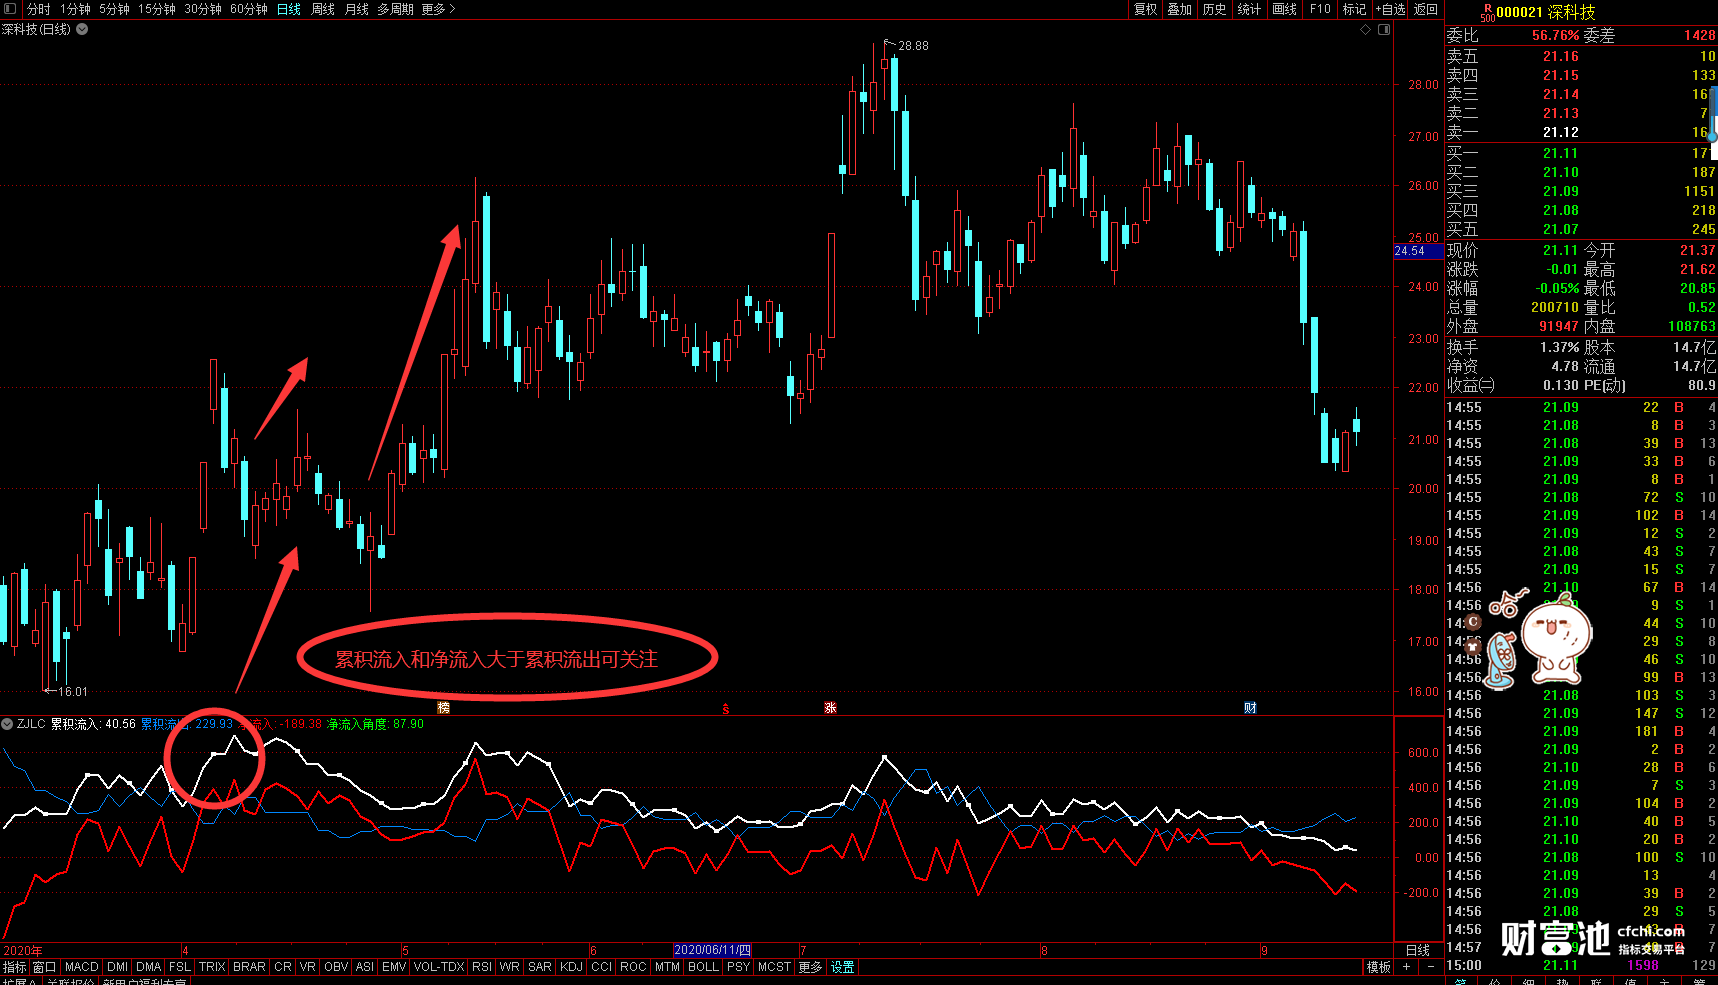Click the 日线 period label at axis corner
1718x985 pixels.
1418,950
